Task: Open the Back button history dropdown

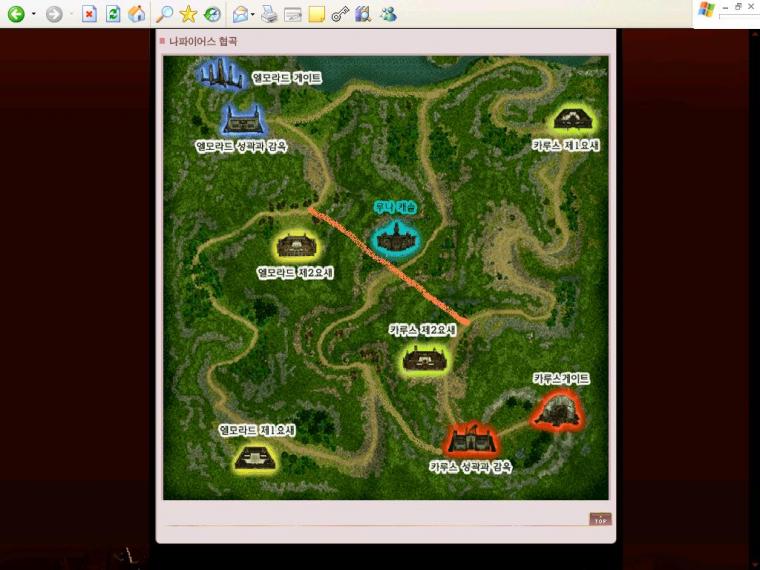Action: [x=33, y=14]
